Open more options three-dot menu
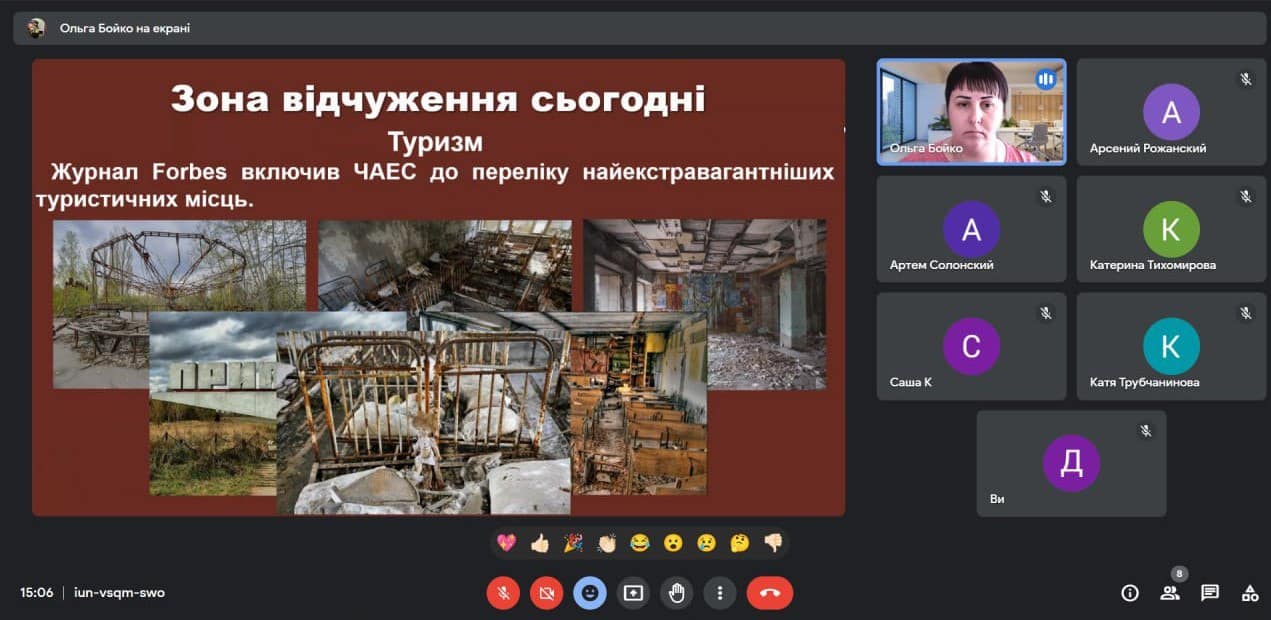Image resolution: width=1271 pixels, height=620 pixels. [x=720, y=593]
